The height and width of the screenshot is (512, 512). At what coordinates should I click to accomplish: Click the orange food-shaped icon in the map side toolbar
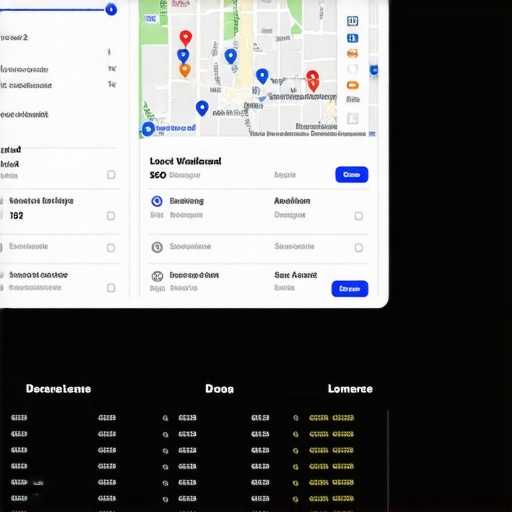click(x=353, y=53)
